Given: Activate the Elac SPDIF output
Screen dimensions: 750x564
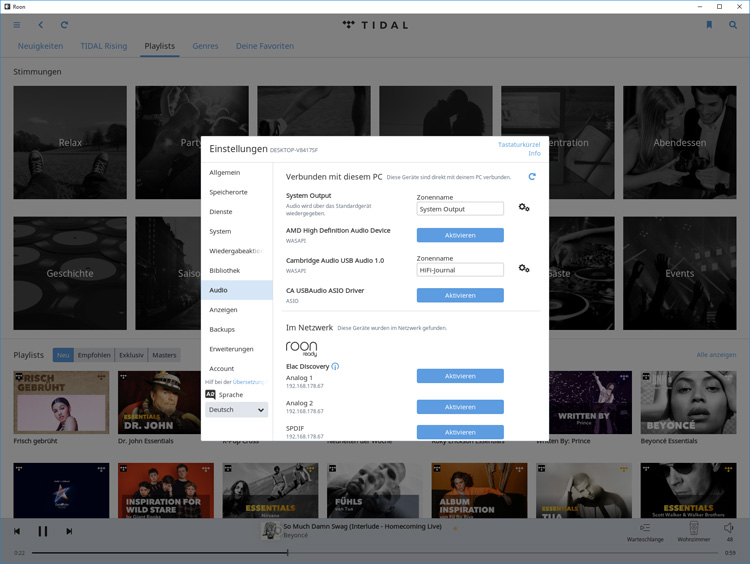Looking at the screenshot, I should [x=460, y=432].
